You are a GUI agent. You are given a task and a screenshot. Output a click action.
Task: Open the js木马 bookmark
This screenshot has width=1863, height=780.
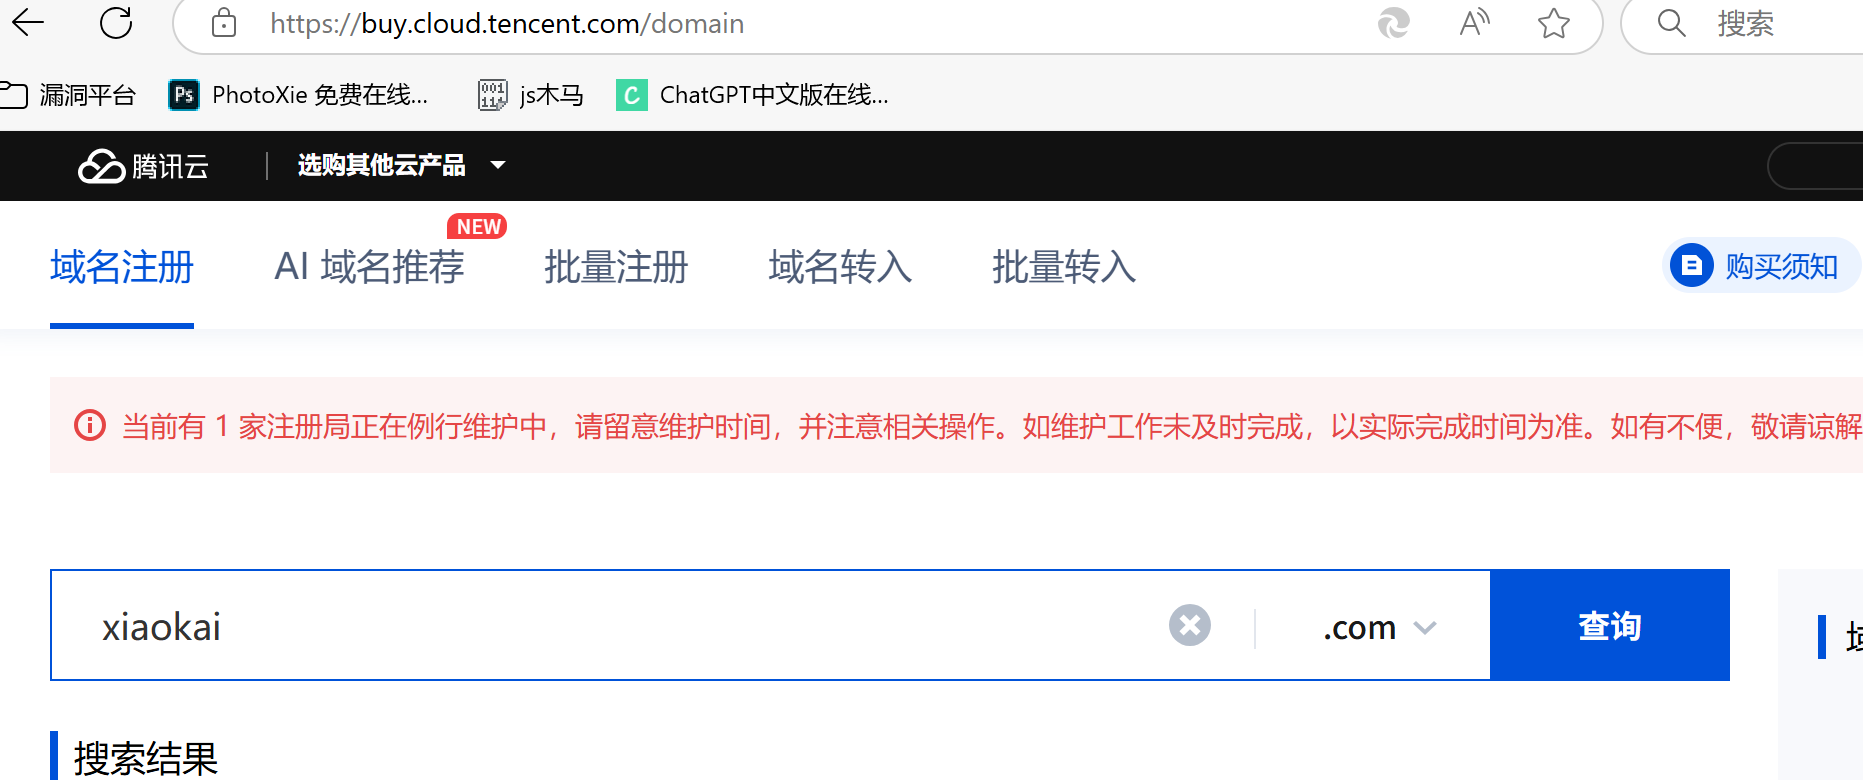(x=531, y=95)
